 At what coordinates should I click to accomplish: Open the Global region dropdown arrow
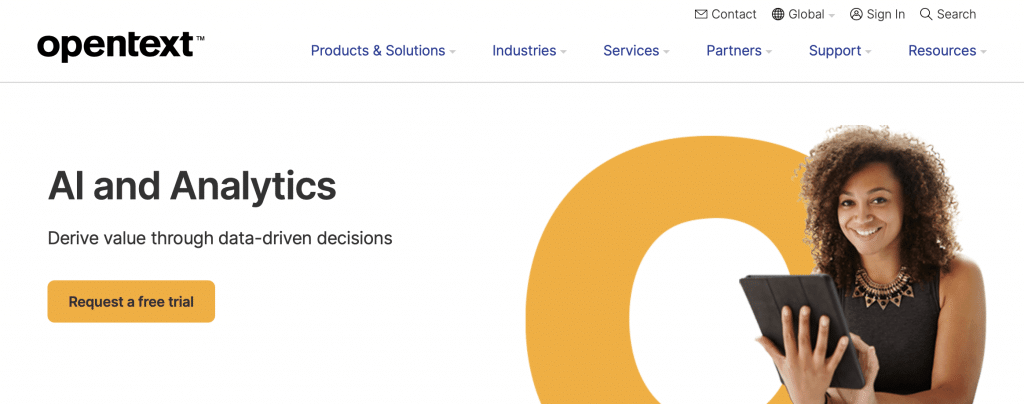pyautogui.click(x=832, y=16)
